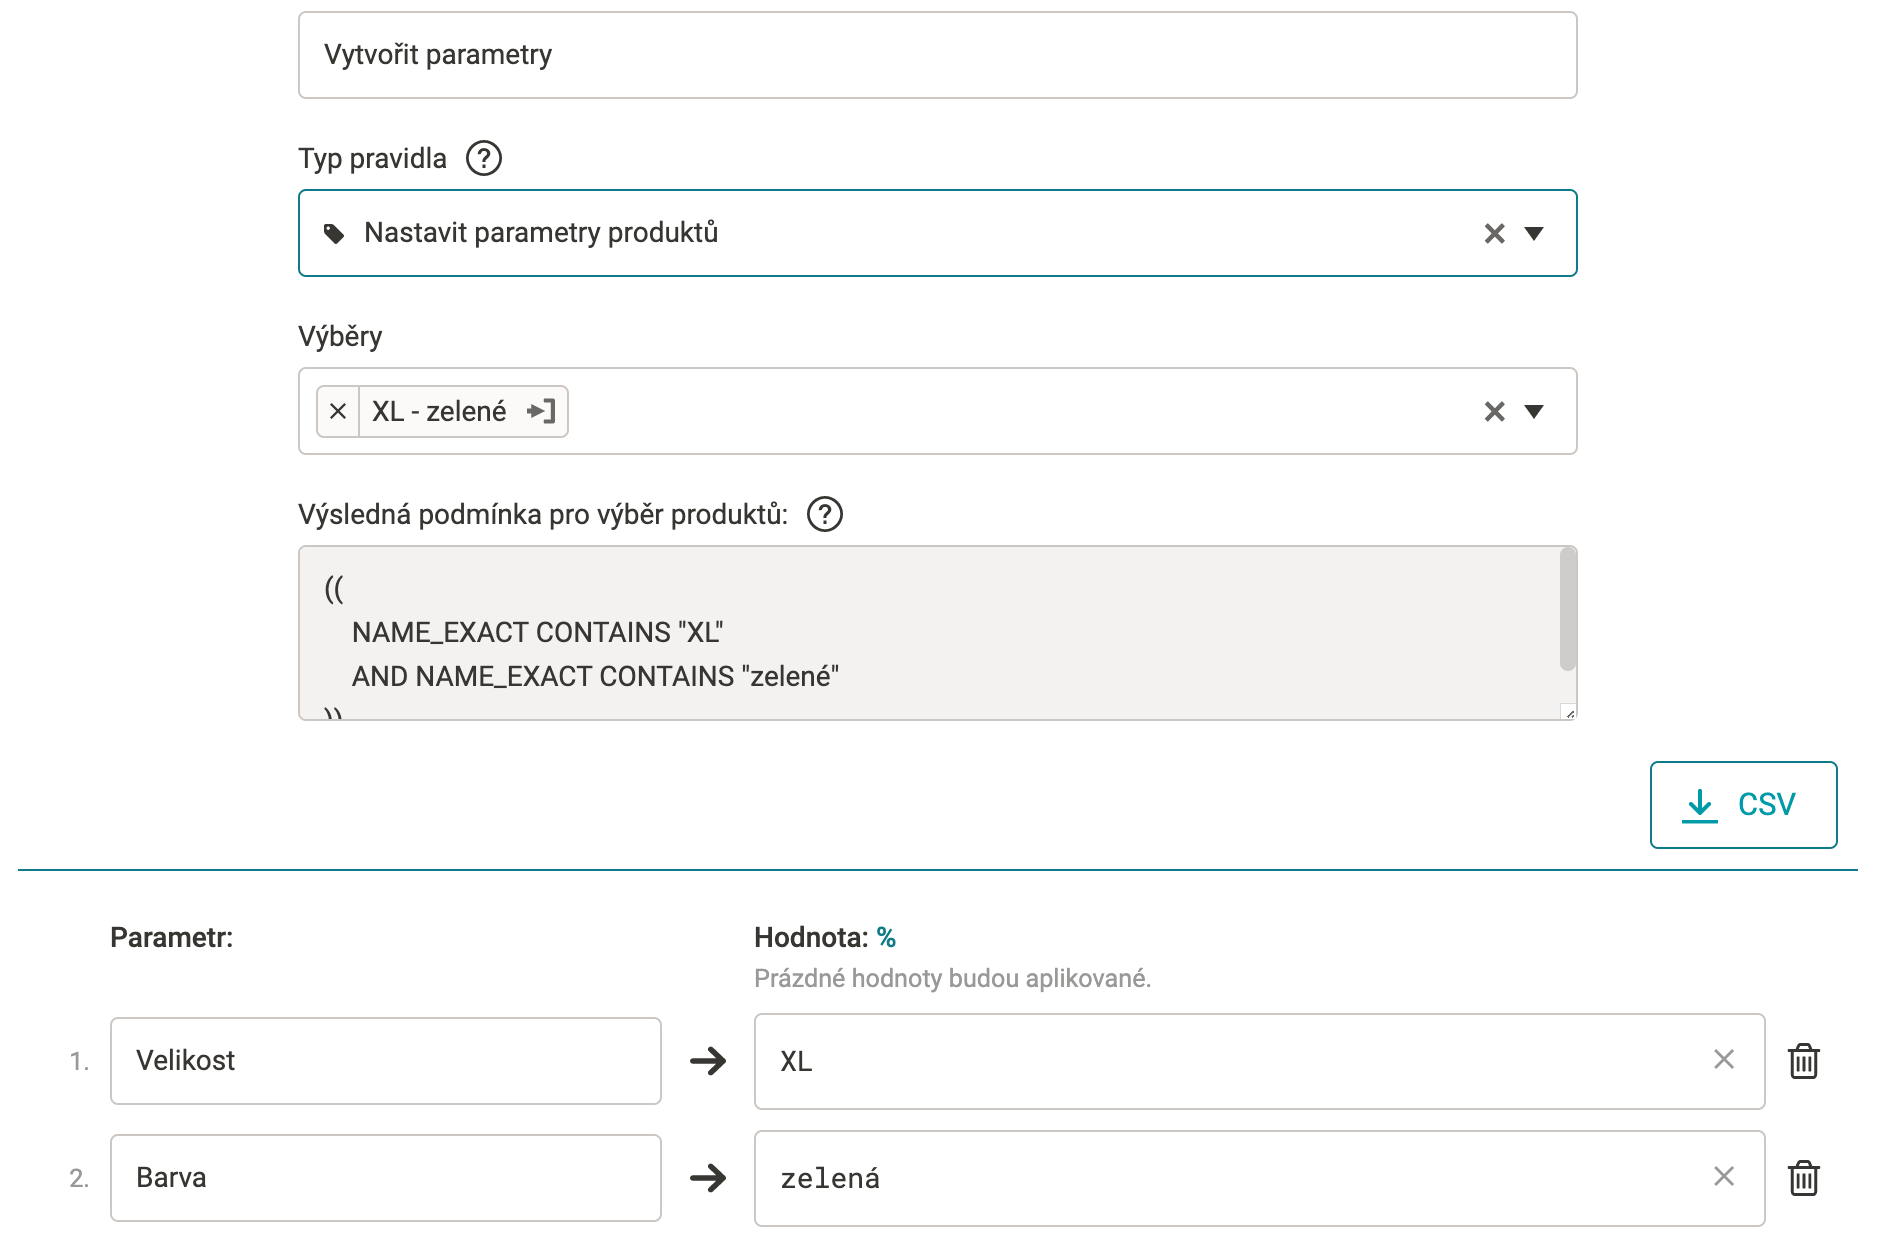Image resolution: width=1886 pixels, height=1238 pixels.
Task: Open help for Typ pravidla
Action: pyautogui.click(x=484, y=158)
